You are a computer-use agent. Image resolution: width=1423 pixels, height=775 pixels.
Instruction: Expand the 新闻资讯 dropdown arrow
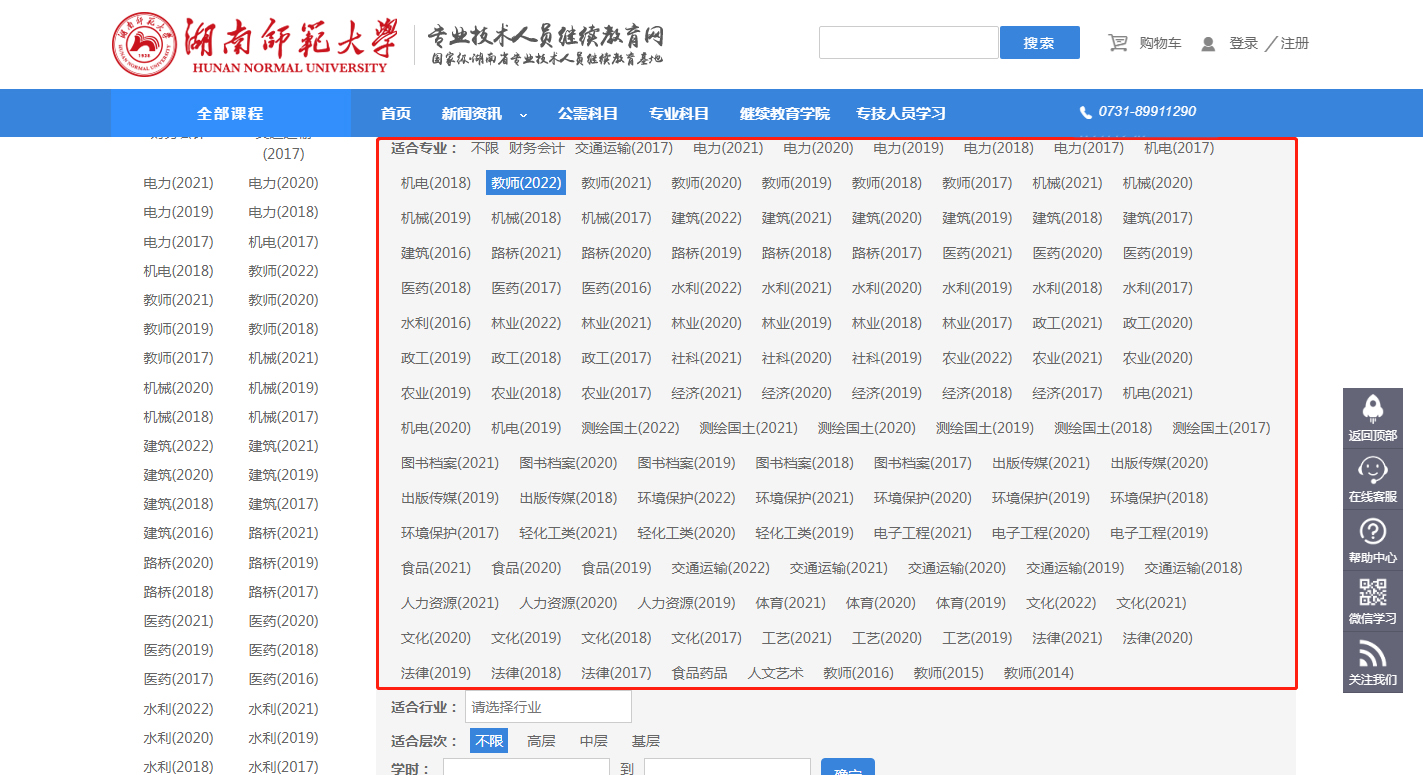523,114
